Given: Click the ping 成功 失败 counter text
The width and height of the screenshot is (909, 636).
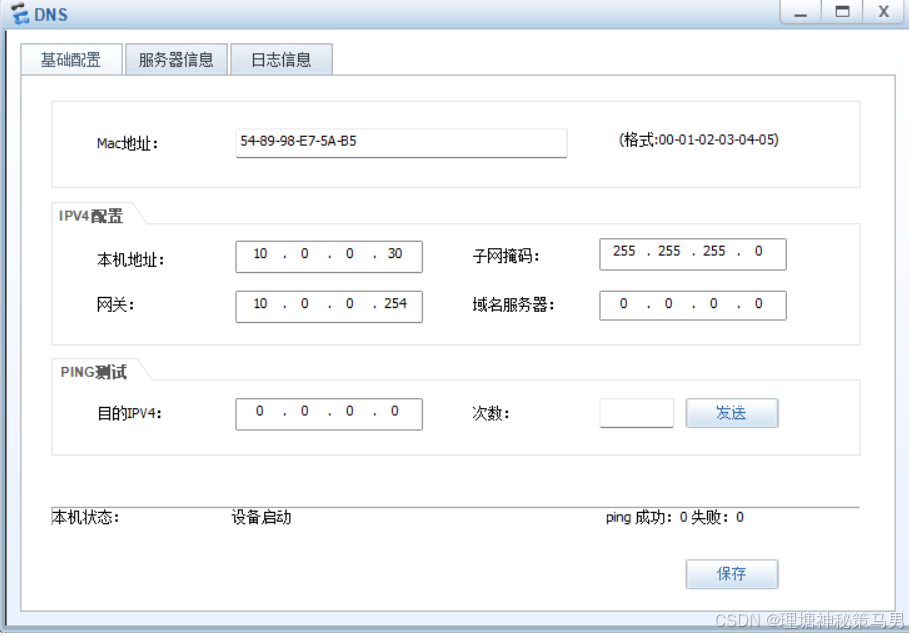Looking at the screenshot, I should tap(675, 517).
